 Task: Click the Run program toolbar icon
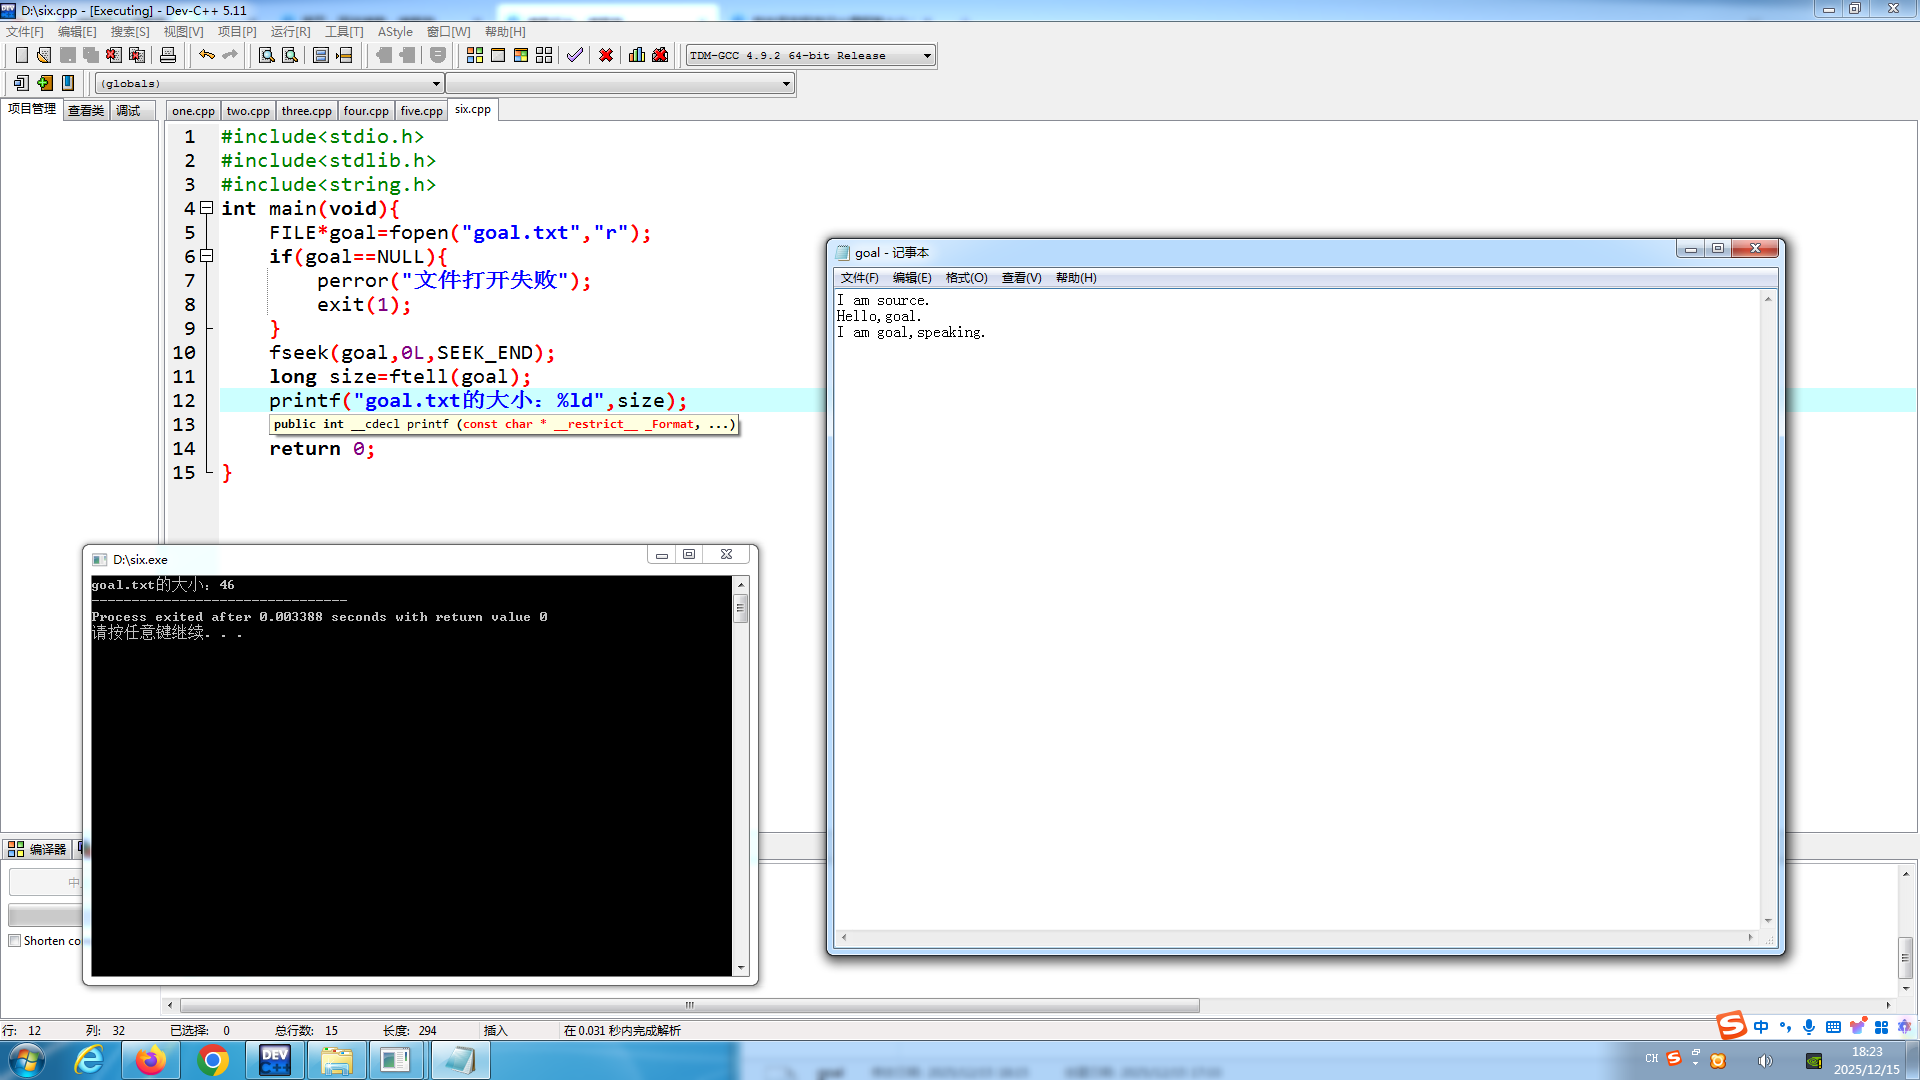(x=498, y=55)
